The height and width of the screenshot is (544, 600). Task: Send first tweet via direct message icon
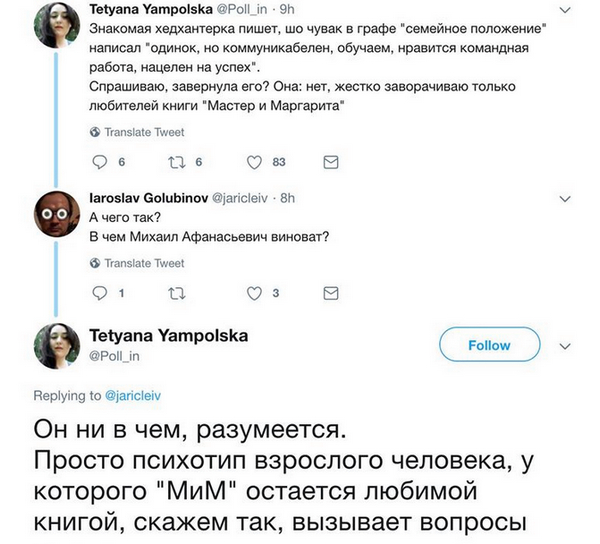332,162
